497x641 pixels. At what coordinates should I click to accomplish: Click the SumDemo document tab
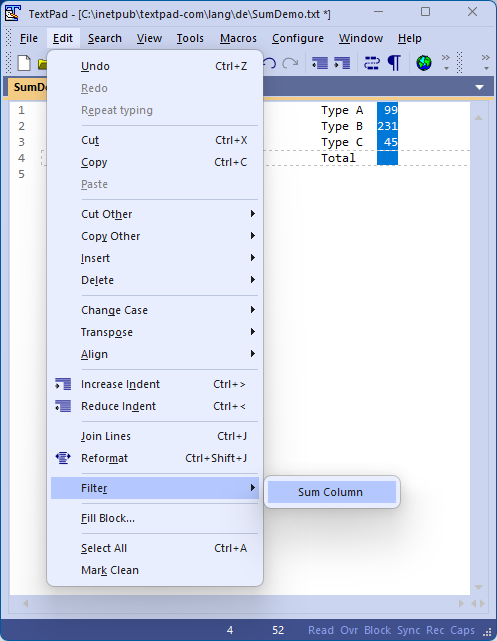point(29,87)
